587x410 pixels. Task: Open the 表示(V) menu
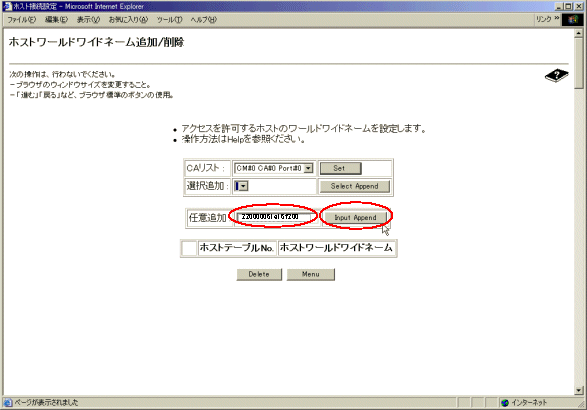click(x=88, y=20)
